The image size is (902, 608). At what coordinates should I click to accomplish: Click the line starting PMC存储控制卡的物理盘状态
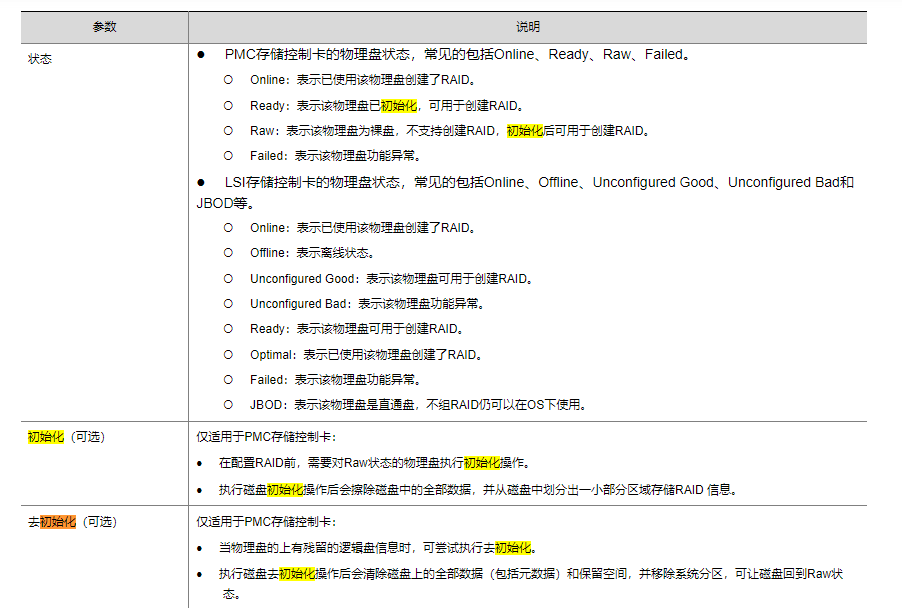point(457,55)
